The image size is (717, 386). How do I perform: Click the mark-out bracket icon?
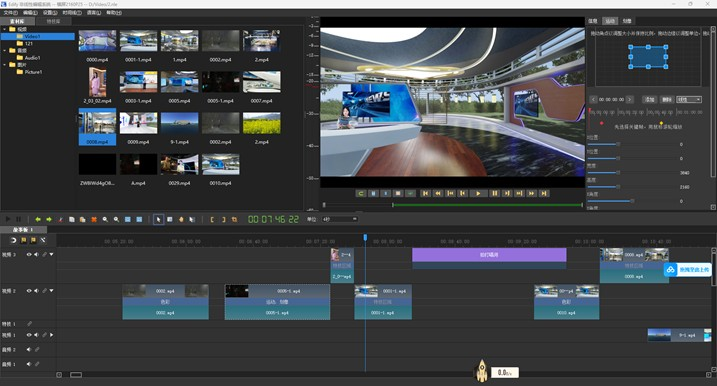tap(223, 220)
